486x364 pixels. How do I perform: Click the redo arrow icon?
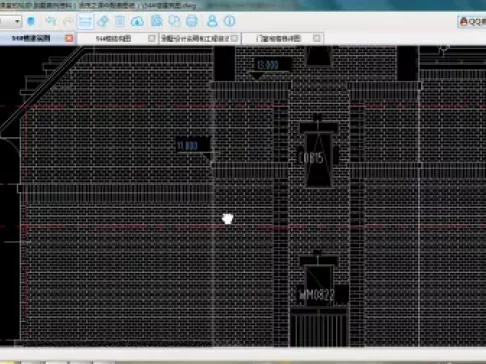tap(68, 21)
